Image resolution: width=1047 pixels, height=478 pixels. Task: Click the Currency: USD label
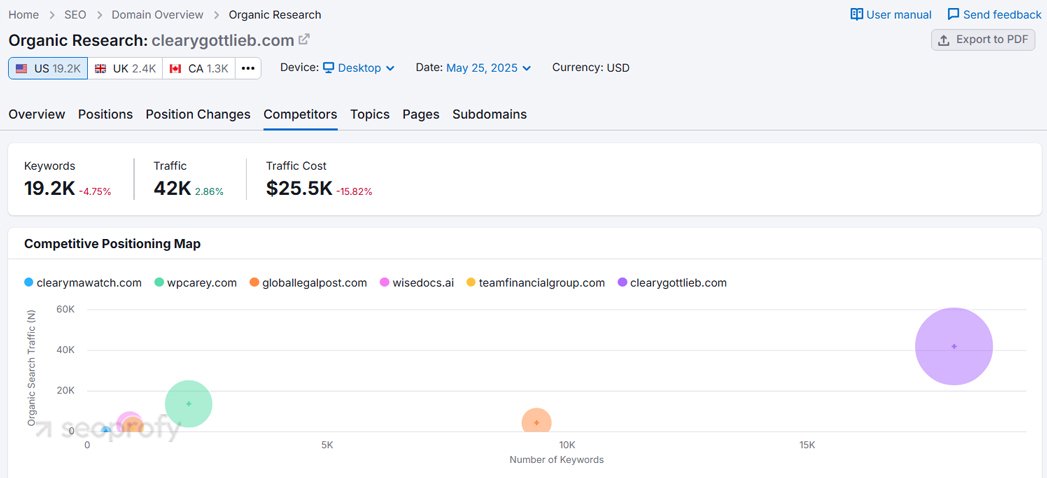click(x=590, y=67)
